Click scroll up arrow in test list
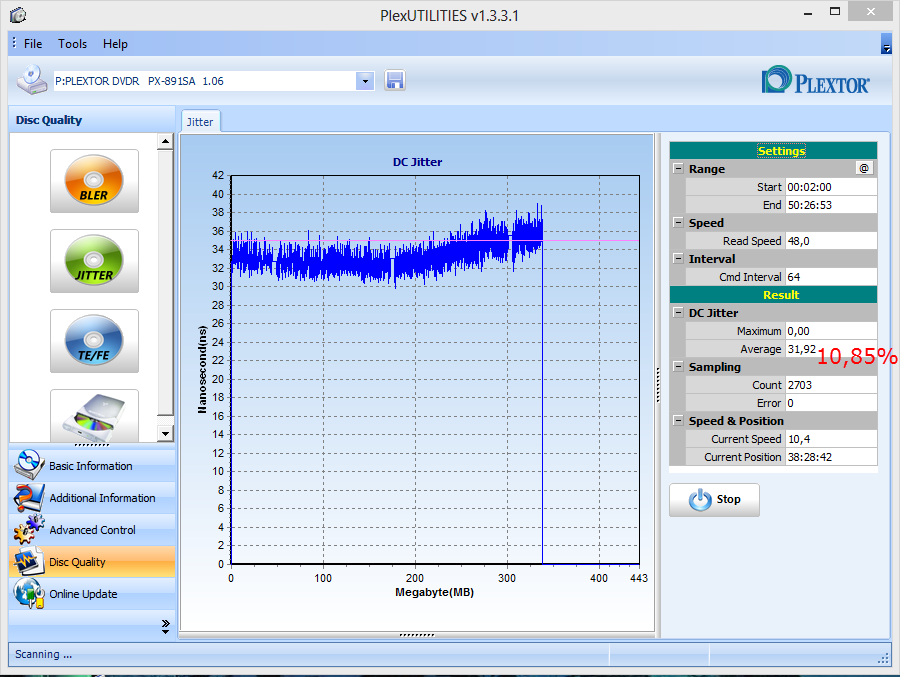Viewport: 900px width, 677px height. point(165,141)
